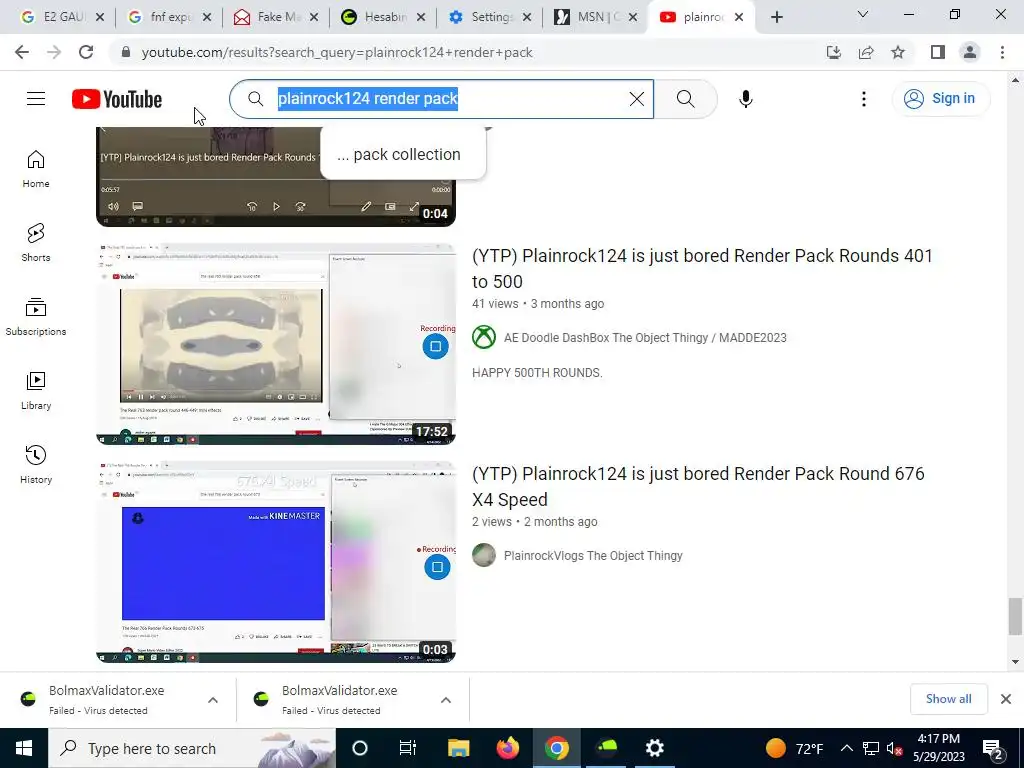Viewport: 1024px width, 768px height.
Task: Open the Chrome profile avatar
Action: (x=970, y=52)
